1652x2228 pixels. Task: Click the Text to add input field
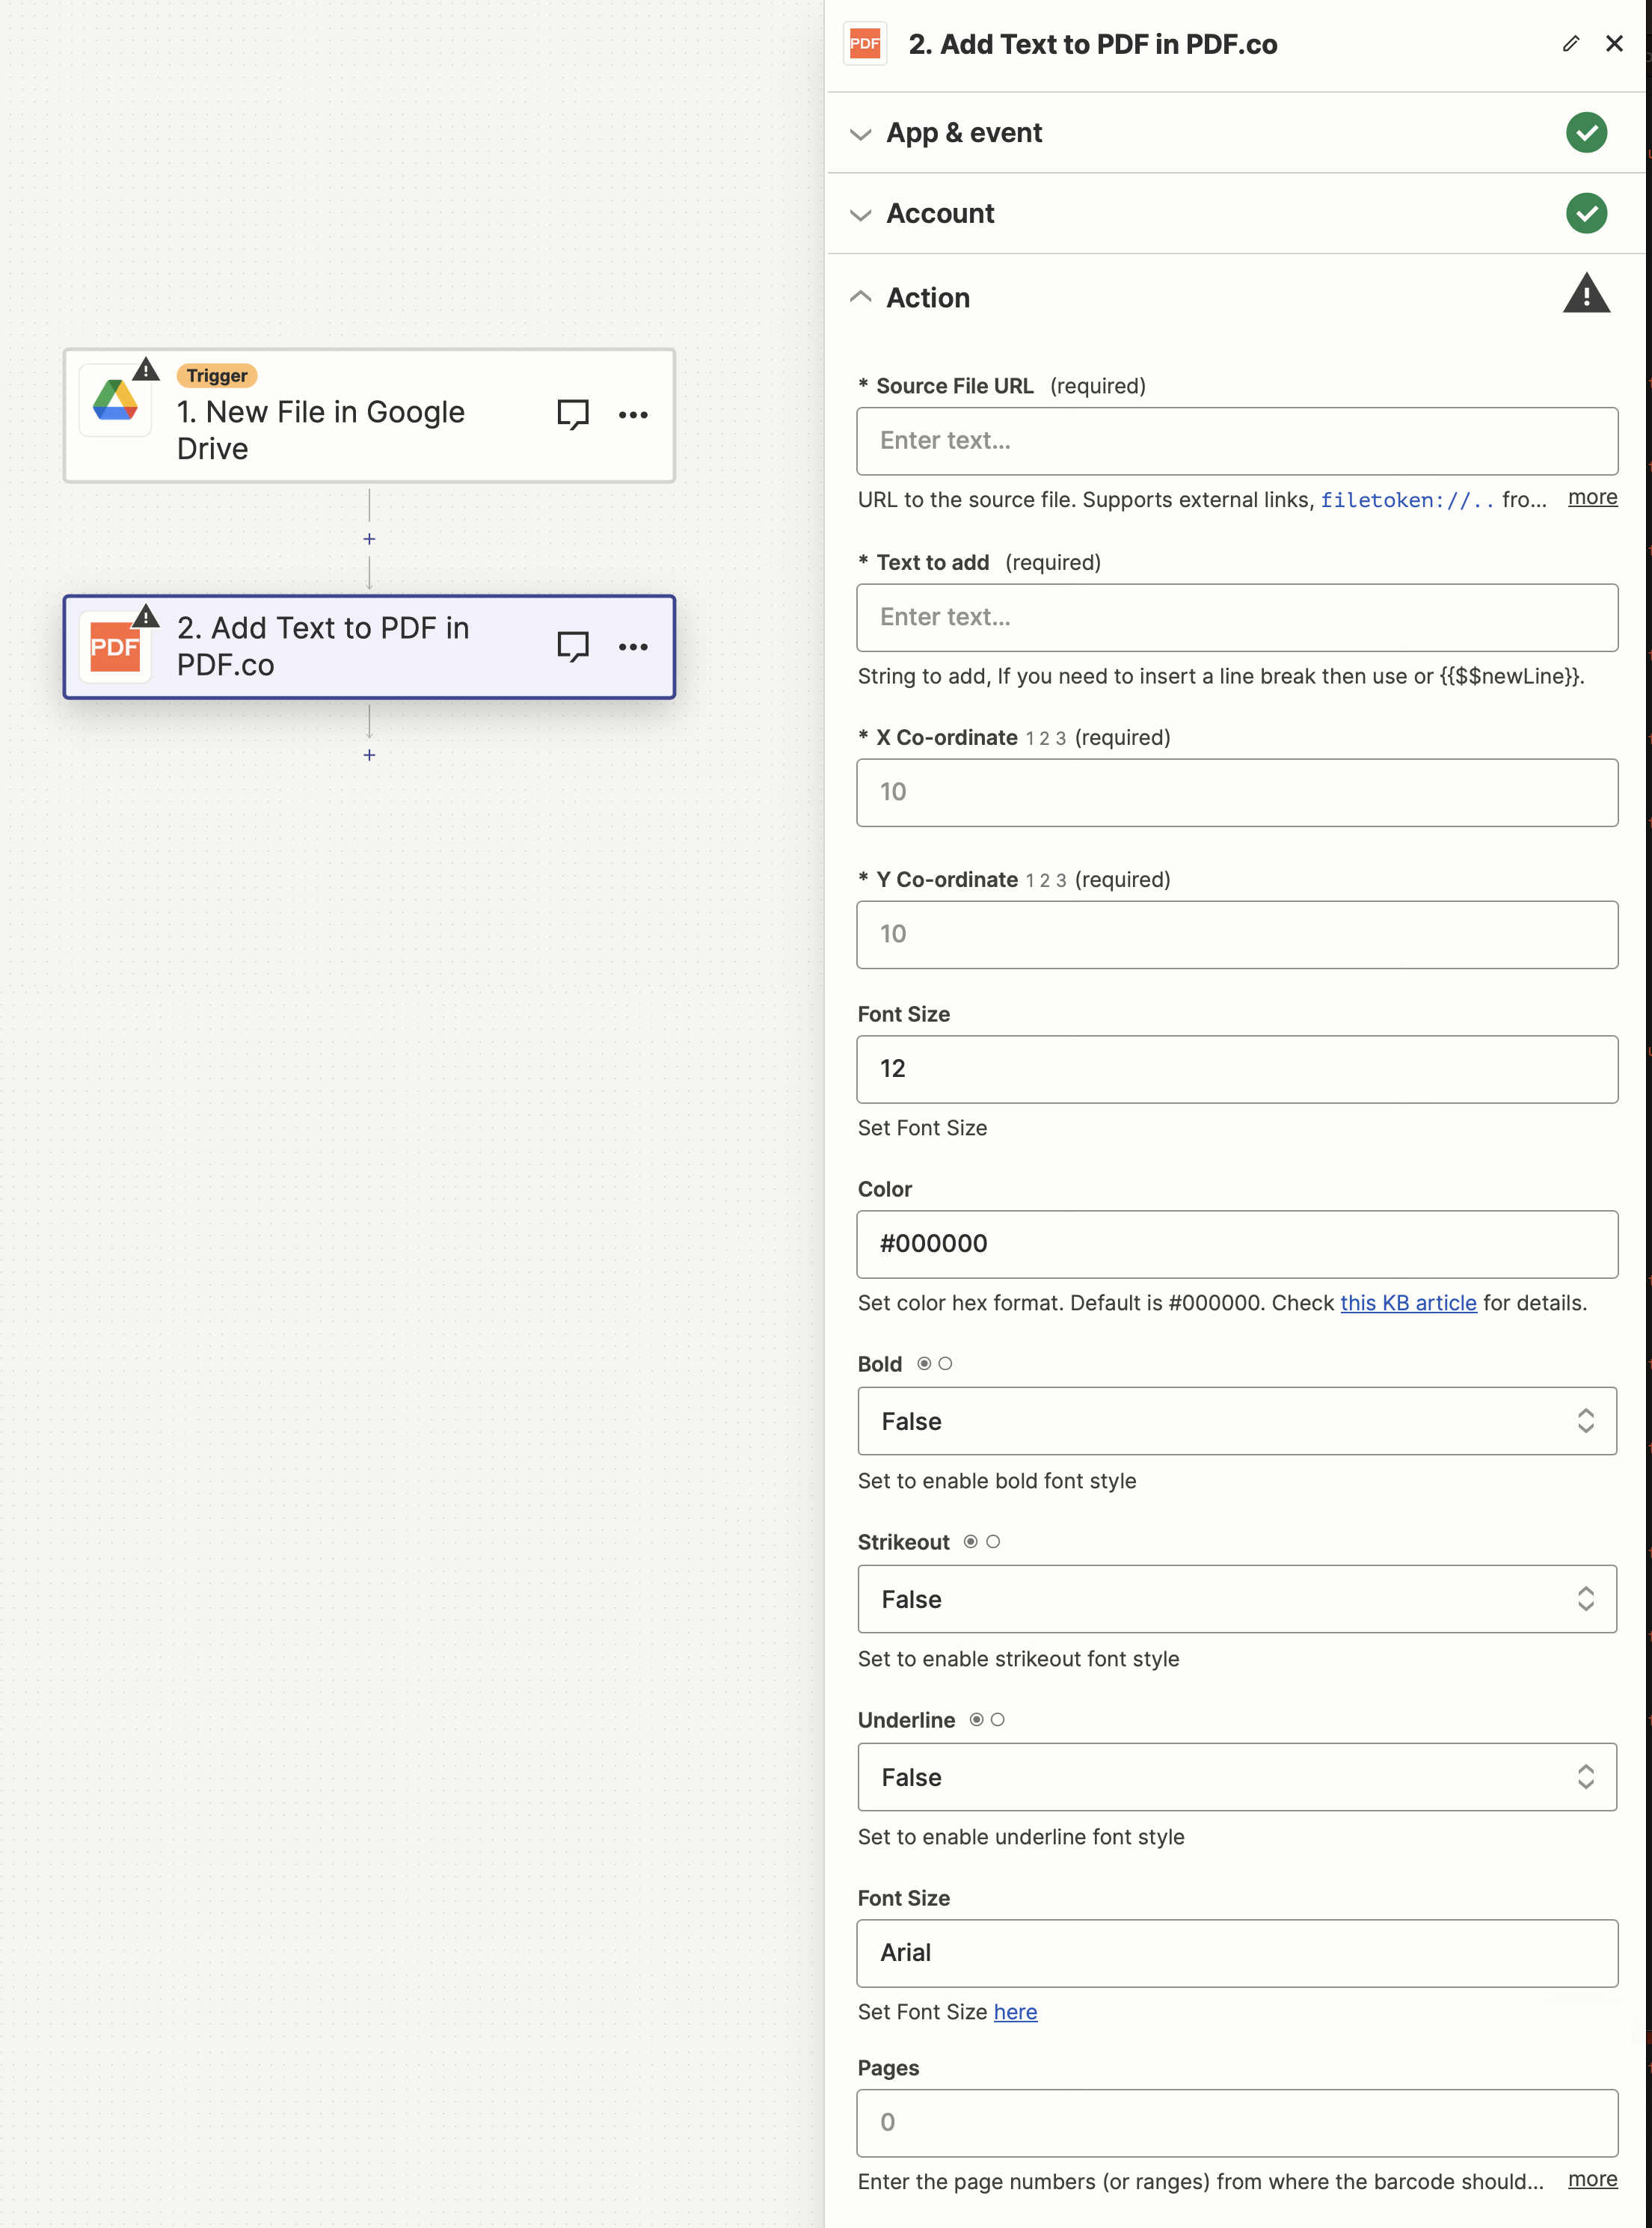(x=1237, y=618)
